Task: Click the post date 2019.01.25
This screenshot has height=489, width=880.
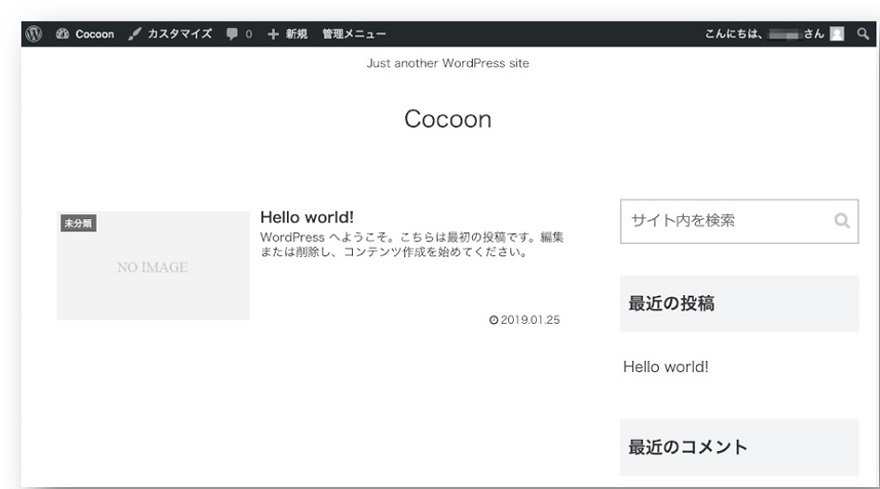Action: point(525,320)
